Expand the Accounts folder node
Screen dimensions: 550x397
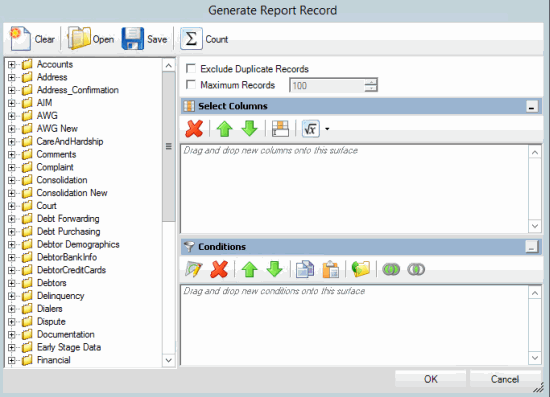point(12,65)
